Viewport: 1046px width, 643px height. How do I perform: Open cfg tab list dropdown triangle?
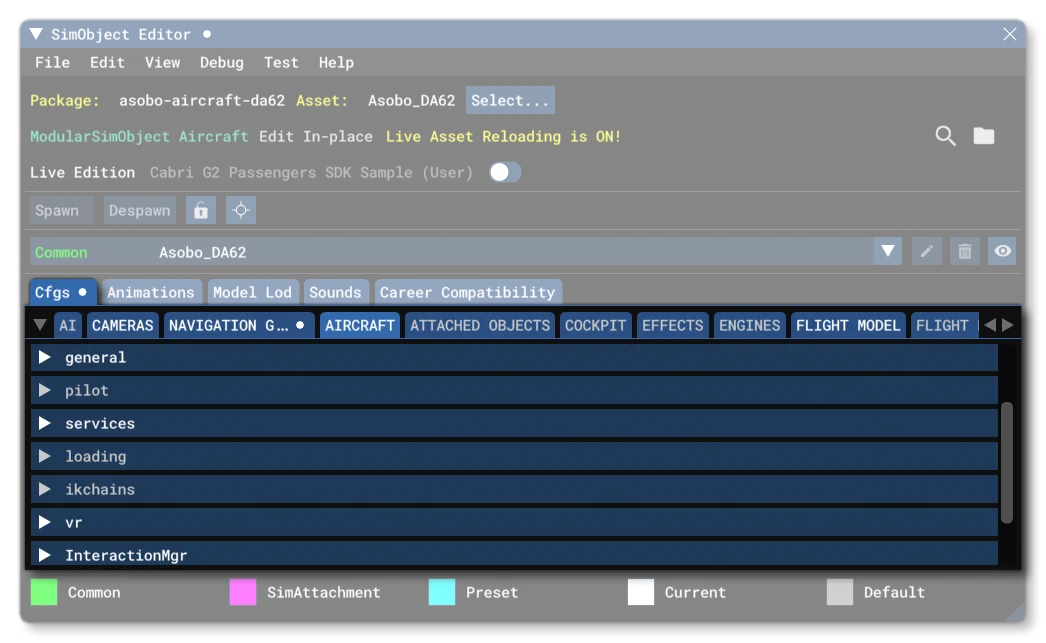(39, 326)
